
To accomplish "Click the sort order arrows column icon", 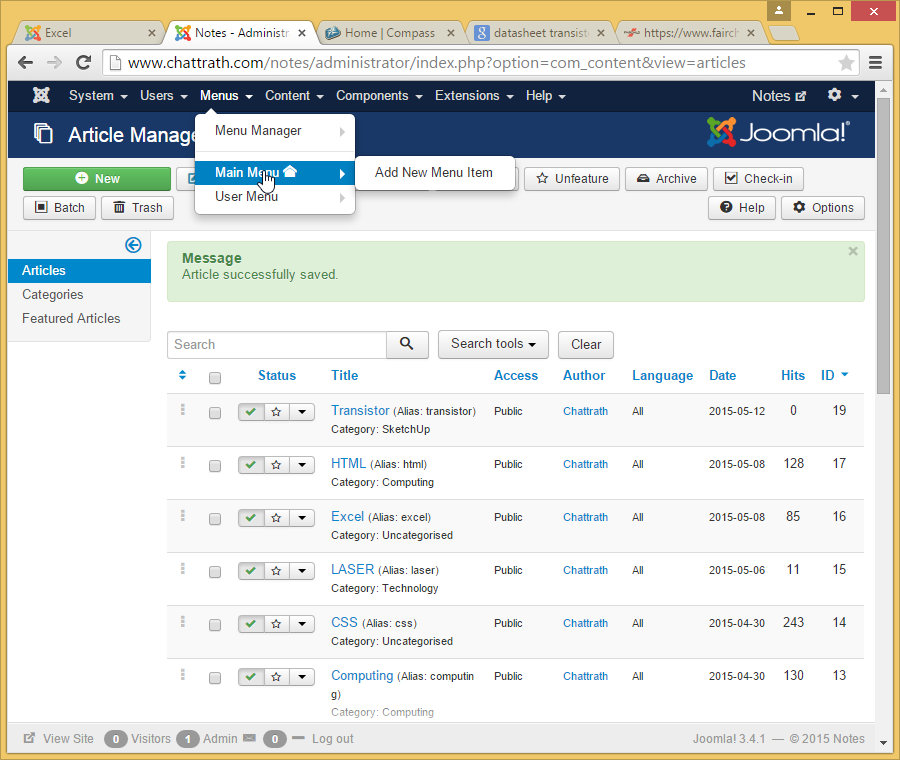I will pyautogui.click(x=182, y=376).
